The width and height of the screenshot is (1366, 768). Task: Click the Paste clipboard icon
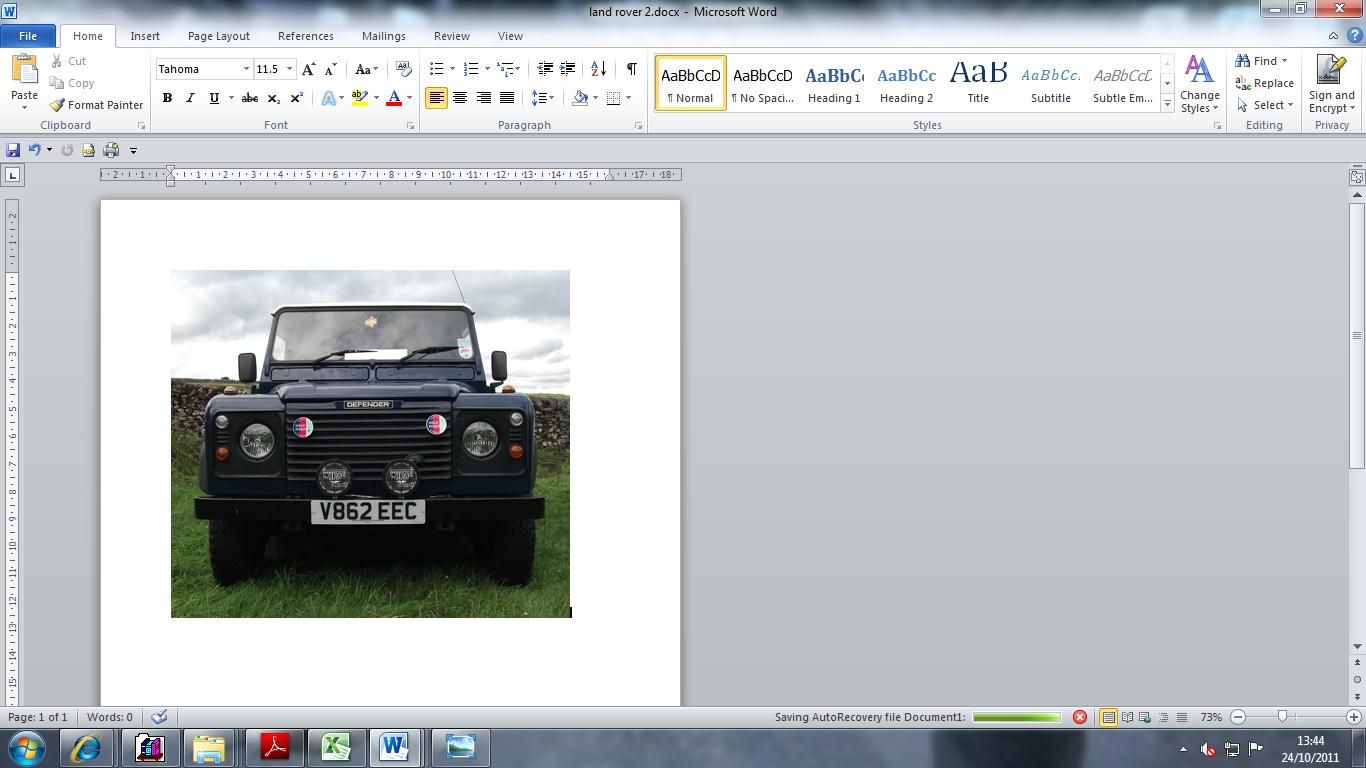pyautogui.click(x=24, y=71)
